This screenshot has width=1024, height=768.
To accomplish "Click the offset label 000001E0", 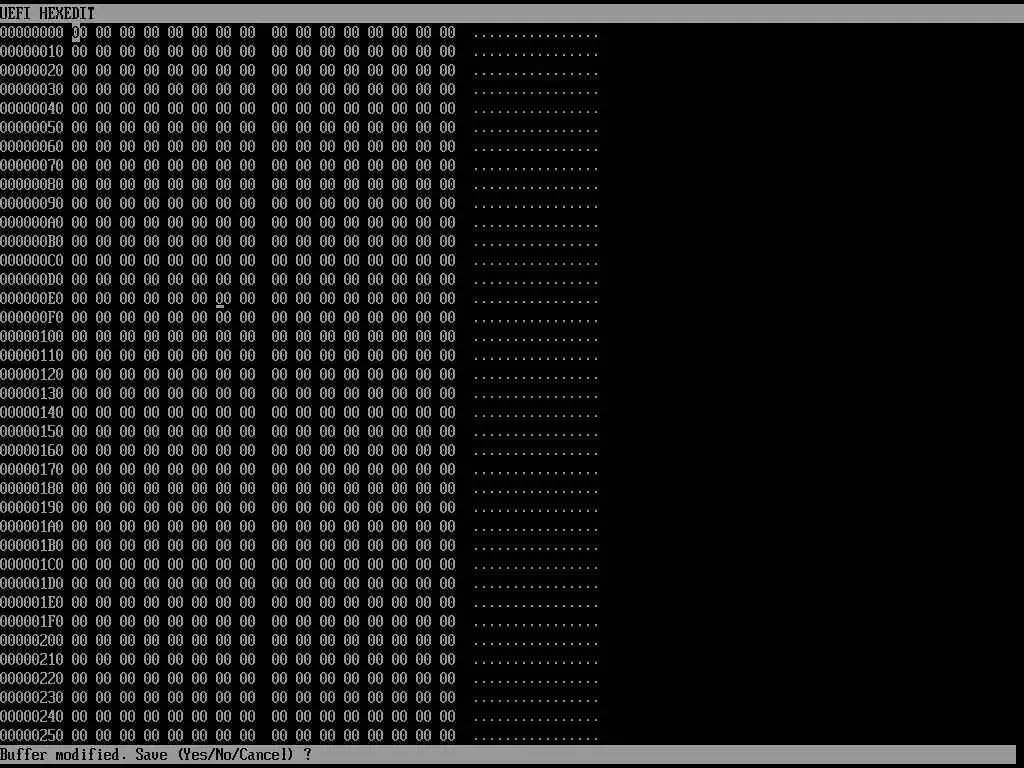I will (x=32, y=602).
